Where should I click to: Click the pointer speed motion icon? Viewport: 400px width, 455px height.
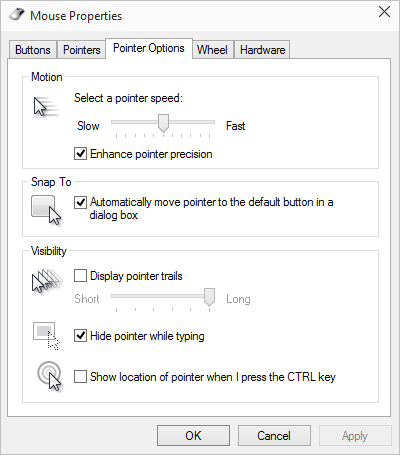click(x=46, y=107)
